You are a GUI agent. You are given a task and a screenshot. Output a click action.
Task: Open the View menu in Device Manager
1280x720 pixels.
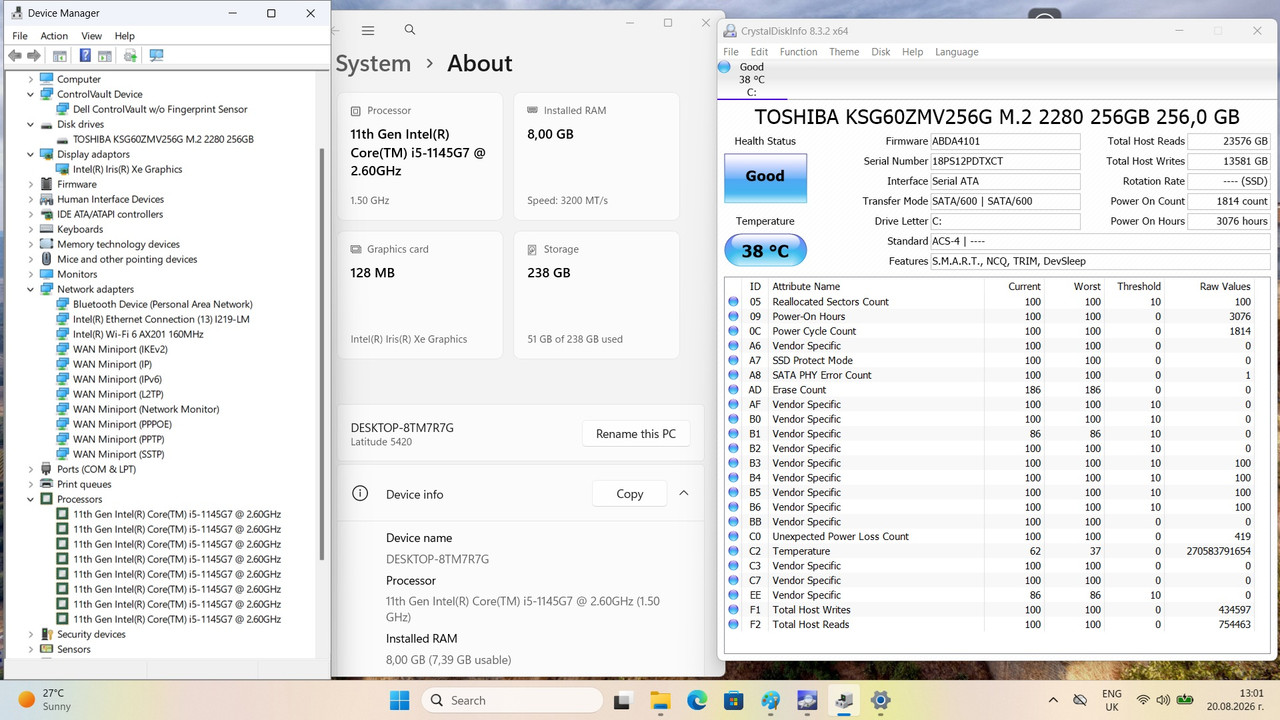(x=91, y=36)
